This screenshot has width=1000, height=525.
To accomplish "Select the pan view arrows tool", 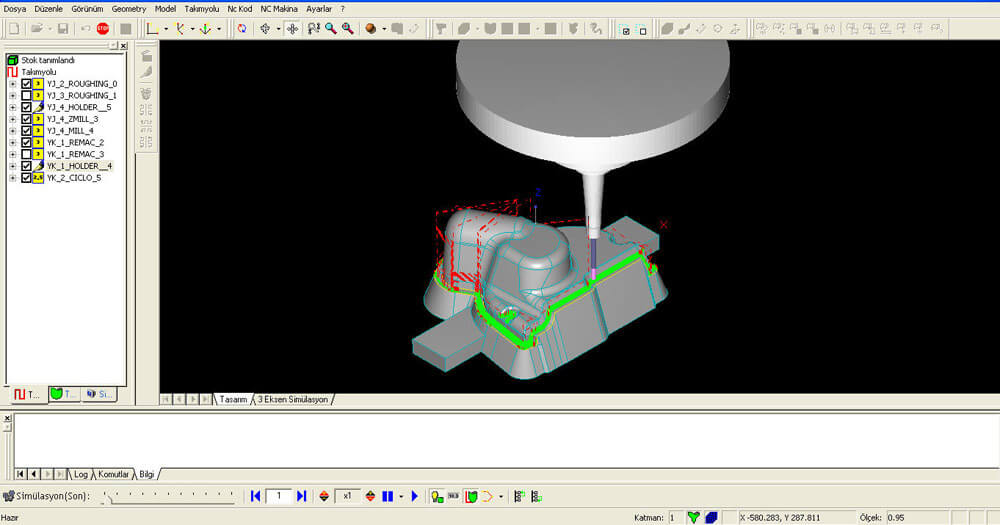I will [x=292, y=28].
